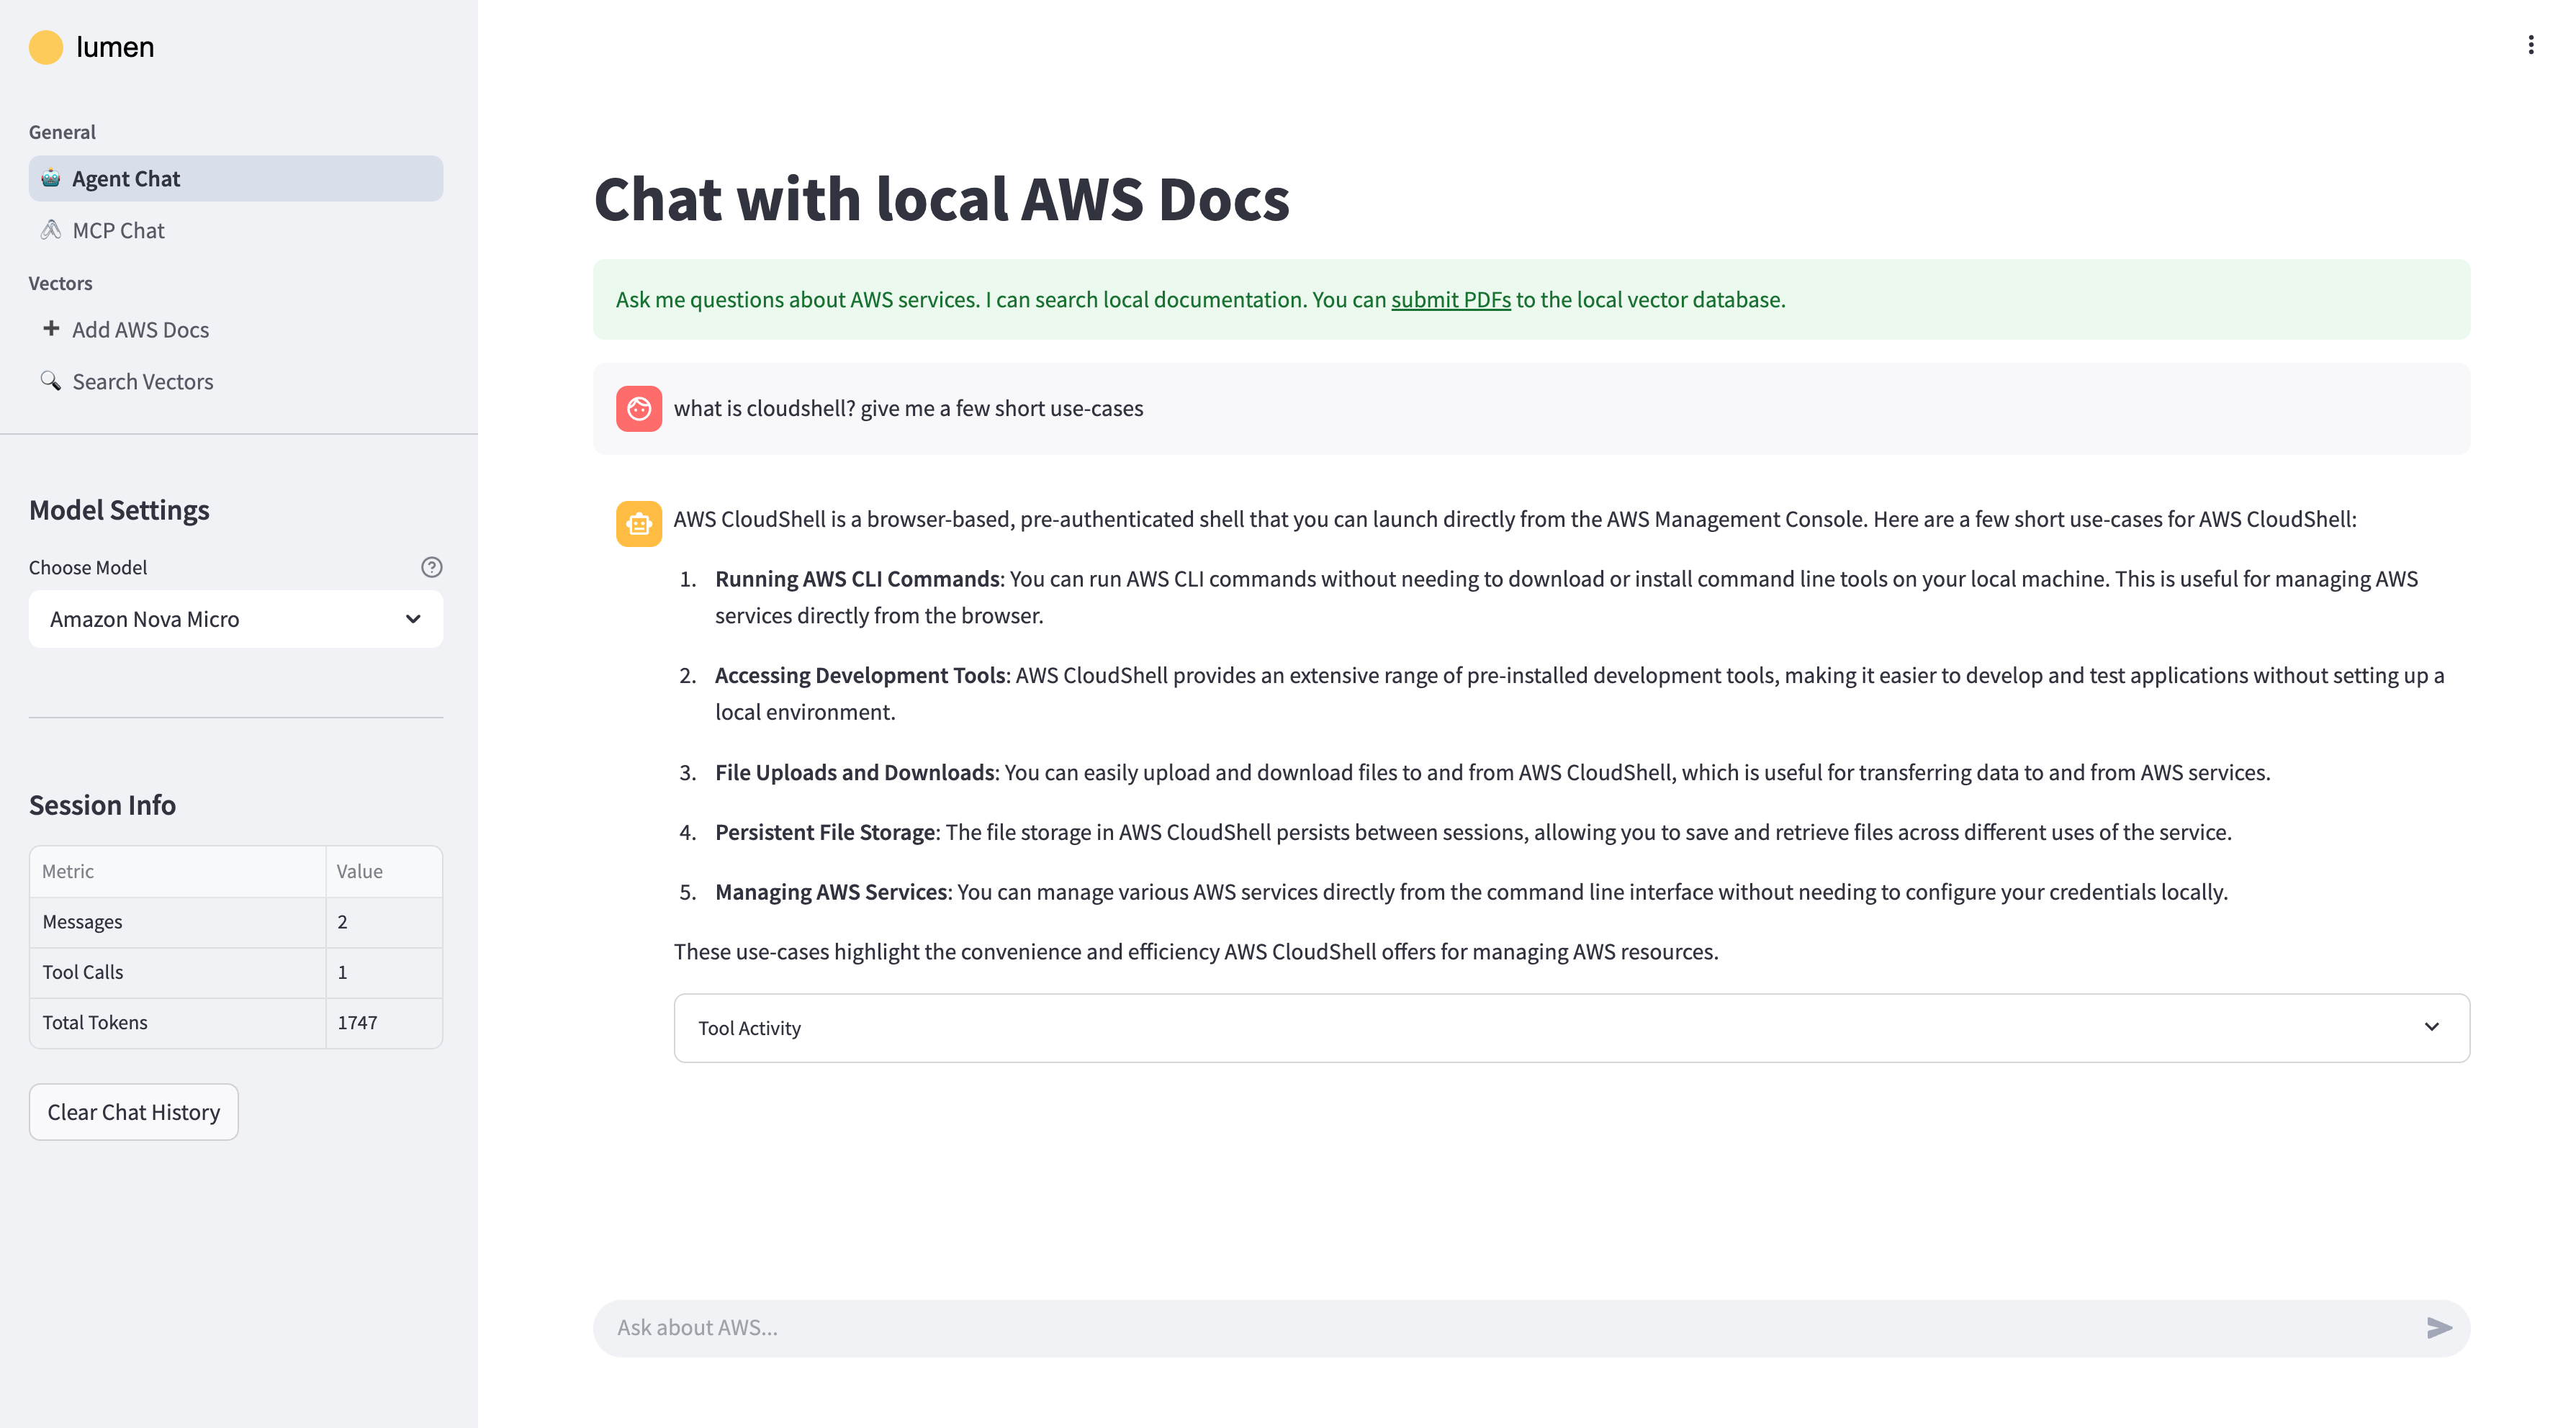
Task: Go to Add AWS Docs page
Action: click(236, 329)
